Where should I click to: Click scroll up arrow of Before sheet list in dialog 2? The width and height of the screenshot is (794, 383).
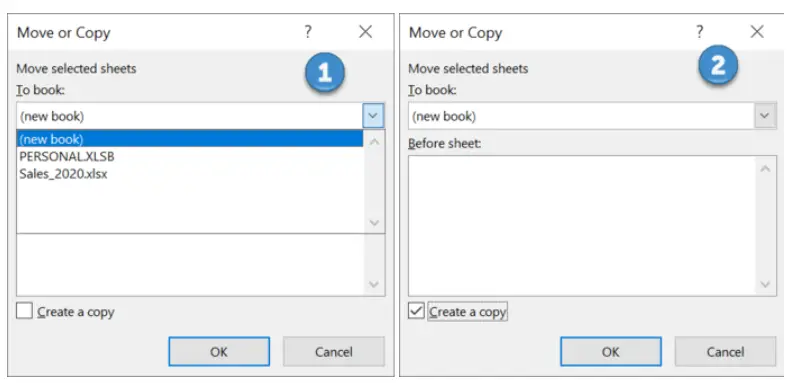tap(765, 168)
